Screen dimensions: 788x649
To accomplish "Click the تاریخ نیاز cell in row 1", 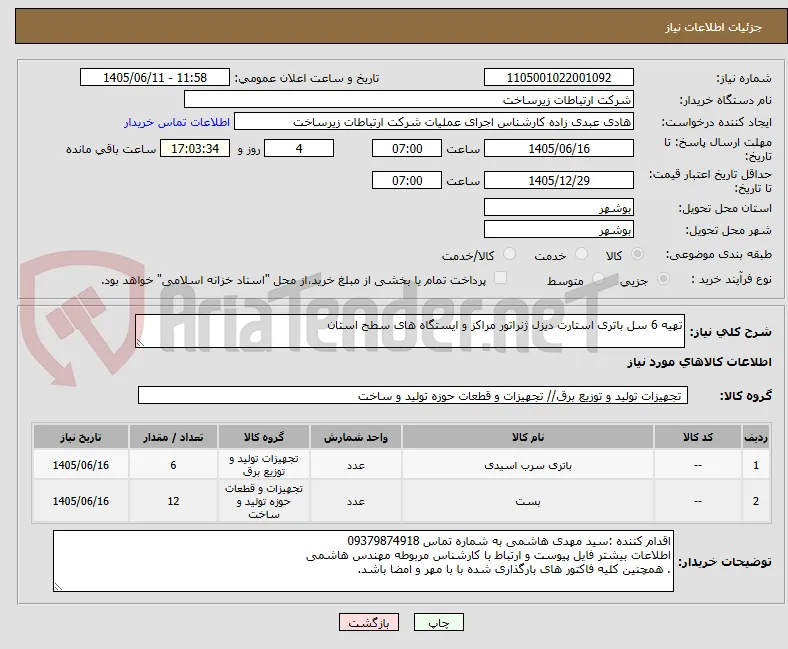I will pyautogui.click(x=81, y=465).
